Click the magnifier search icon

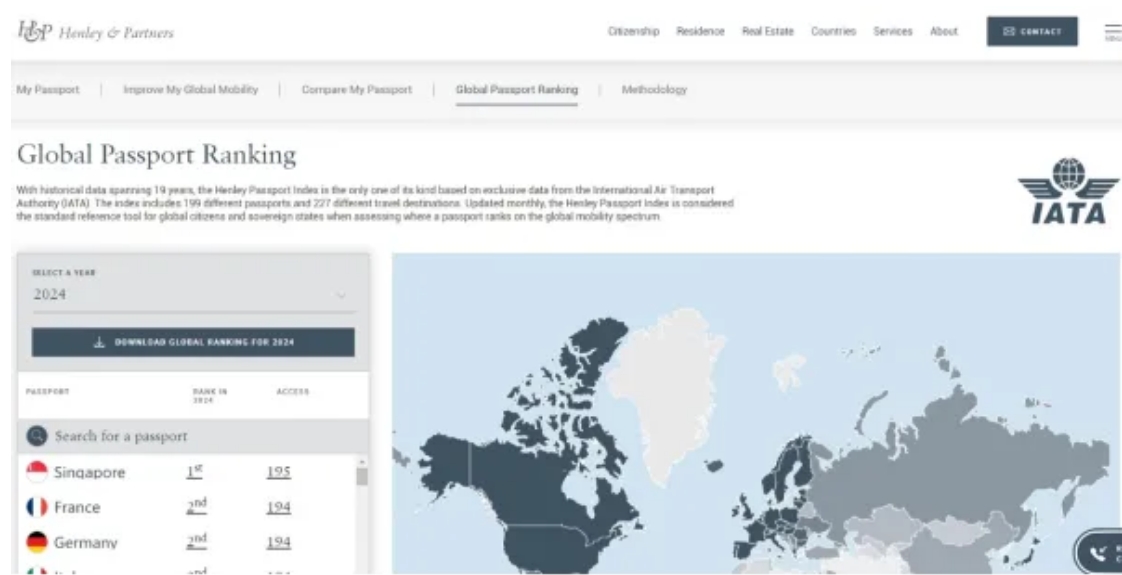(37, 436)
